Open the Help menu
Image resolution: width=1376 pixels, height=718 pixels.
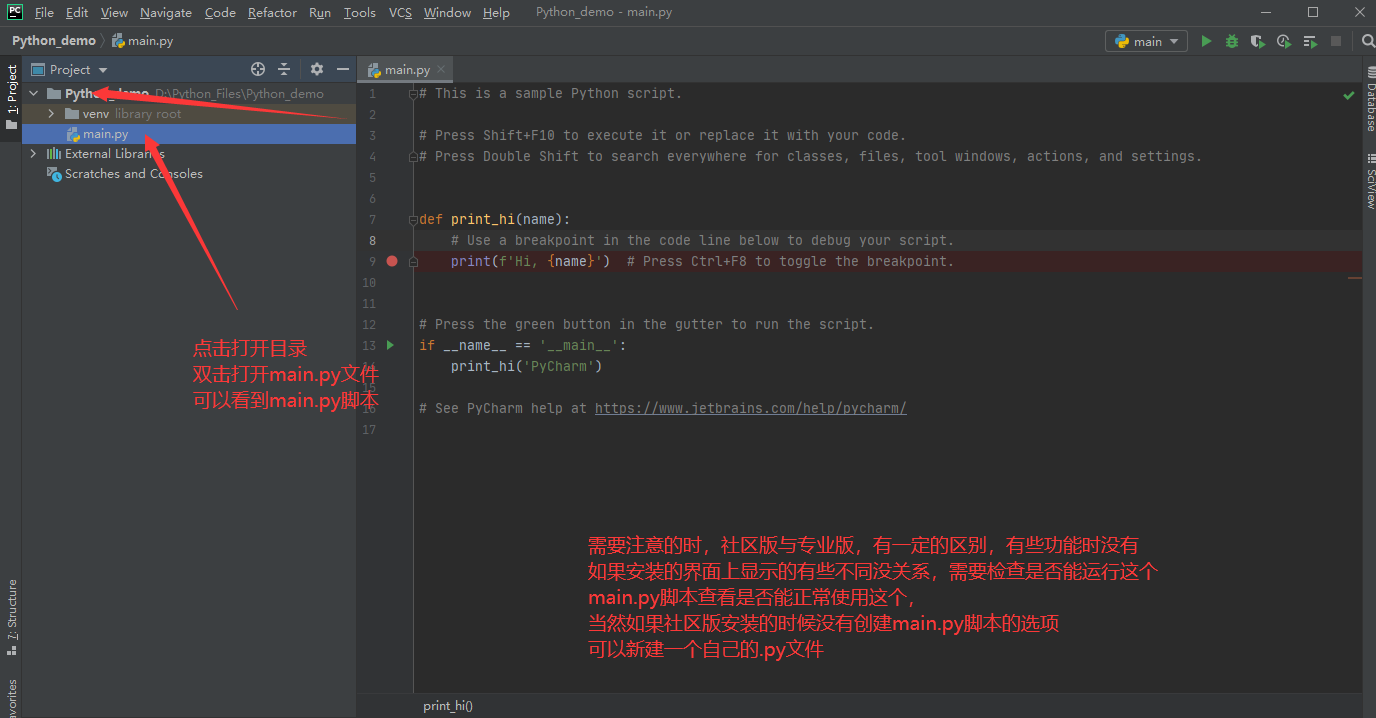coord(496,13)
